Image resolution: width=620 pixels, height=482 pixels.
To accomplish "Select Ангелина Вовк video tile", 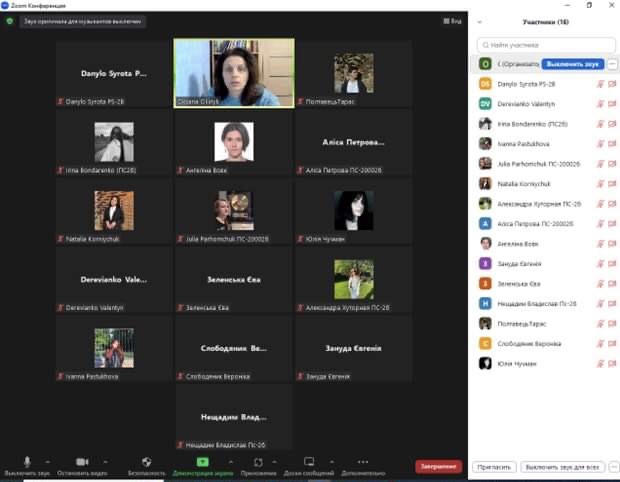I will coord(234,142).
